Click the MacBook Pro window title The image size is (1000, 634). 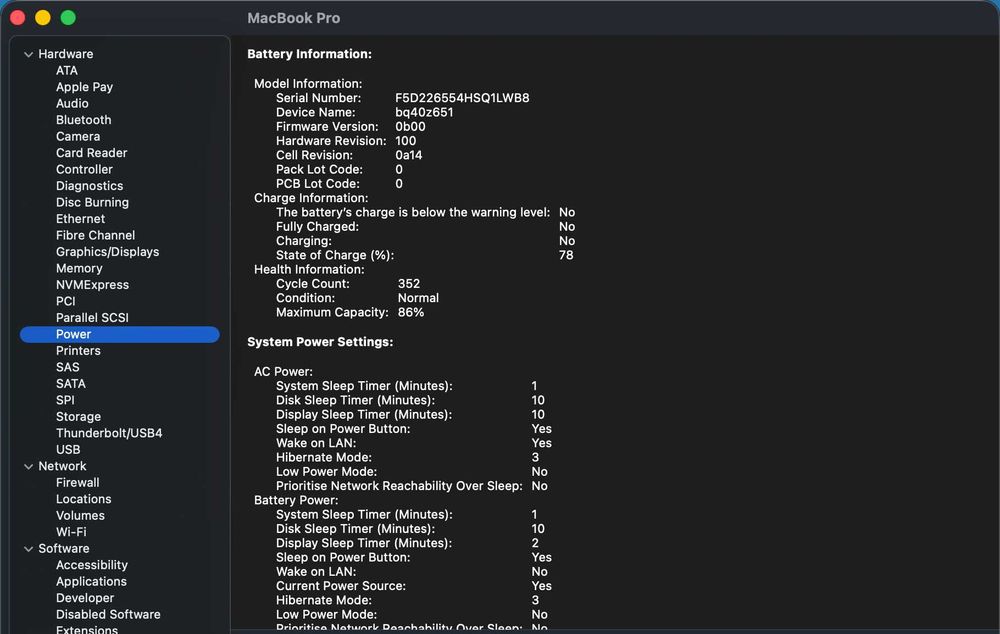pos(293,18)
